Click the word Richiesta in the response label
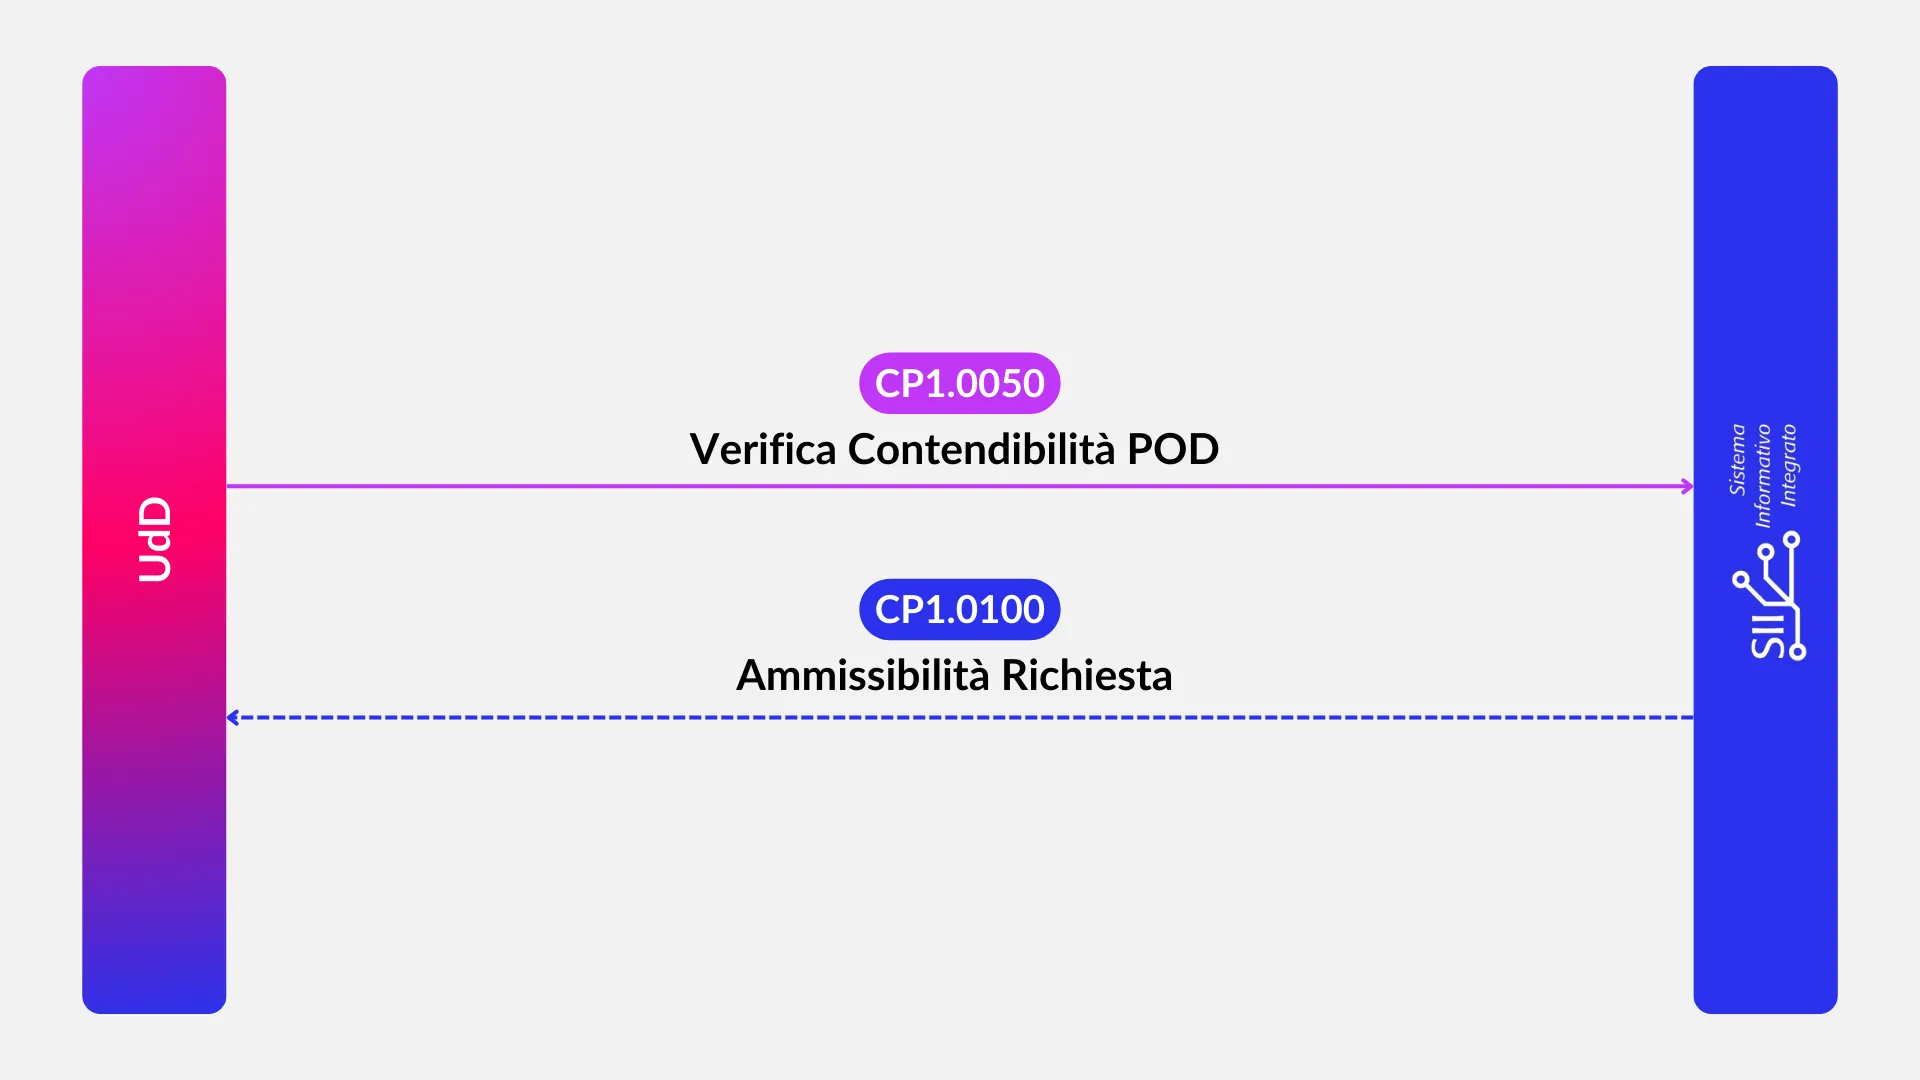This screenshot has height=1080, width=1920. [x=1087, y=675]
